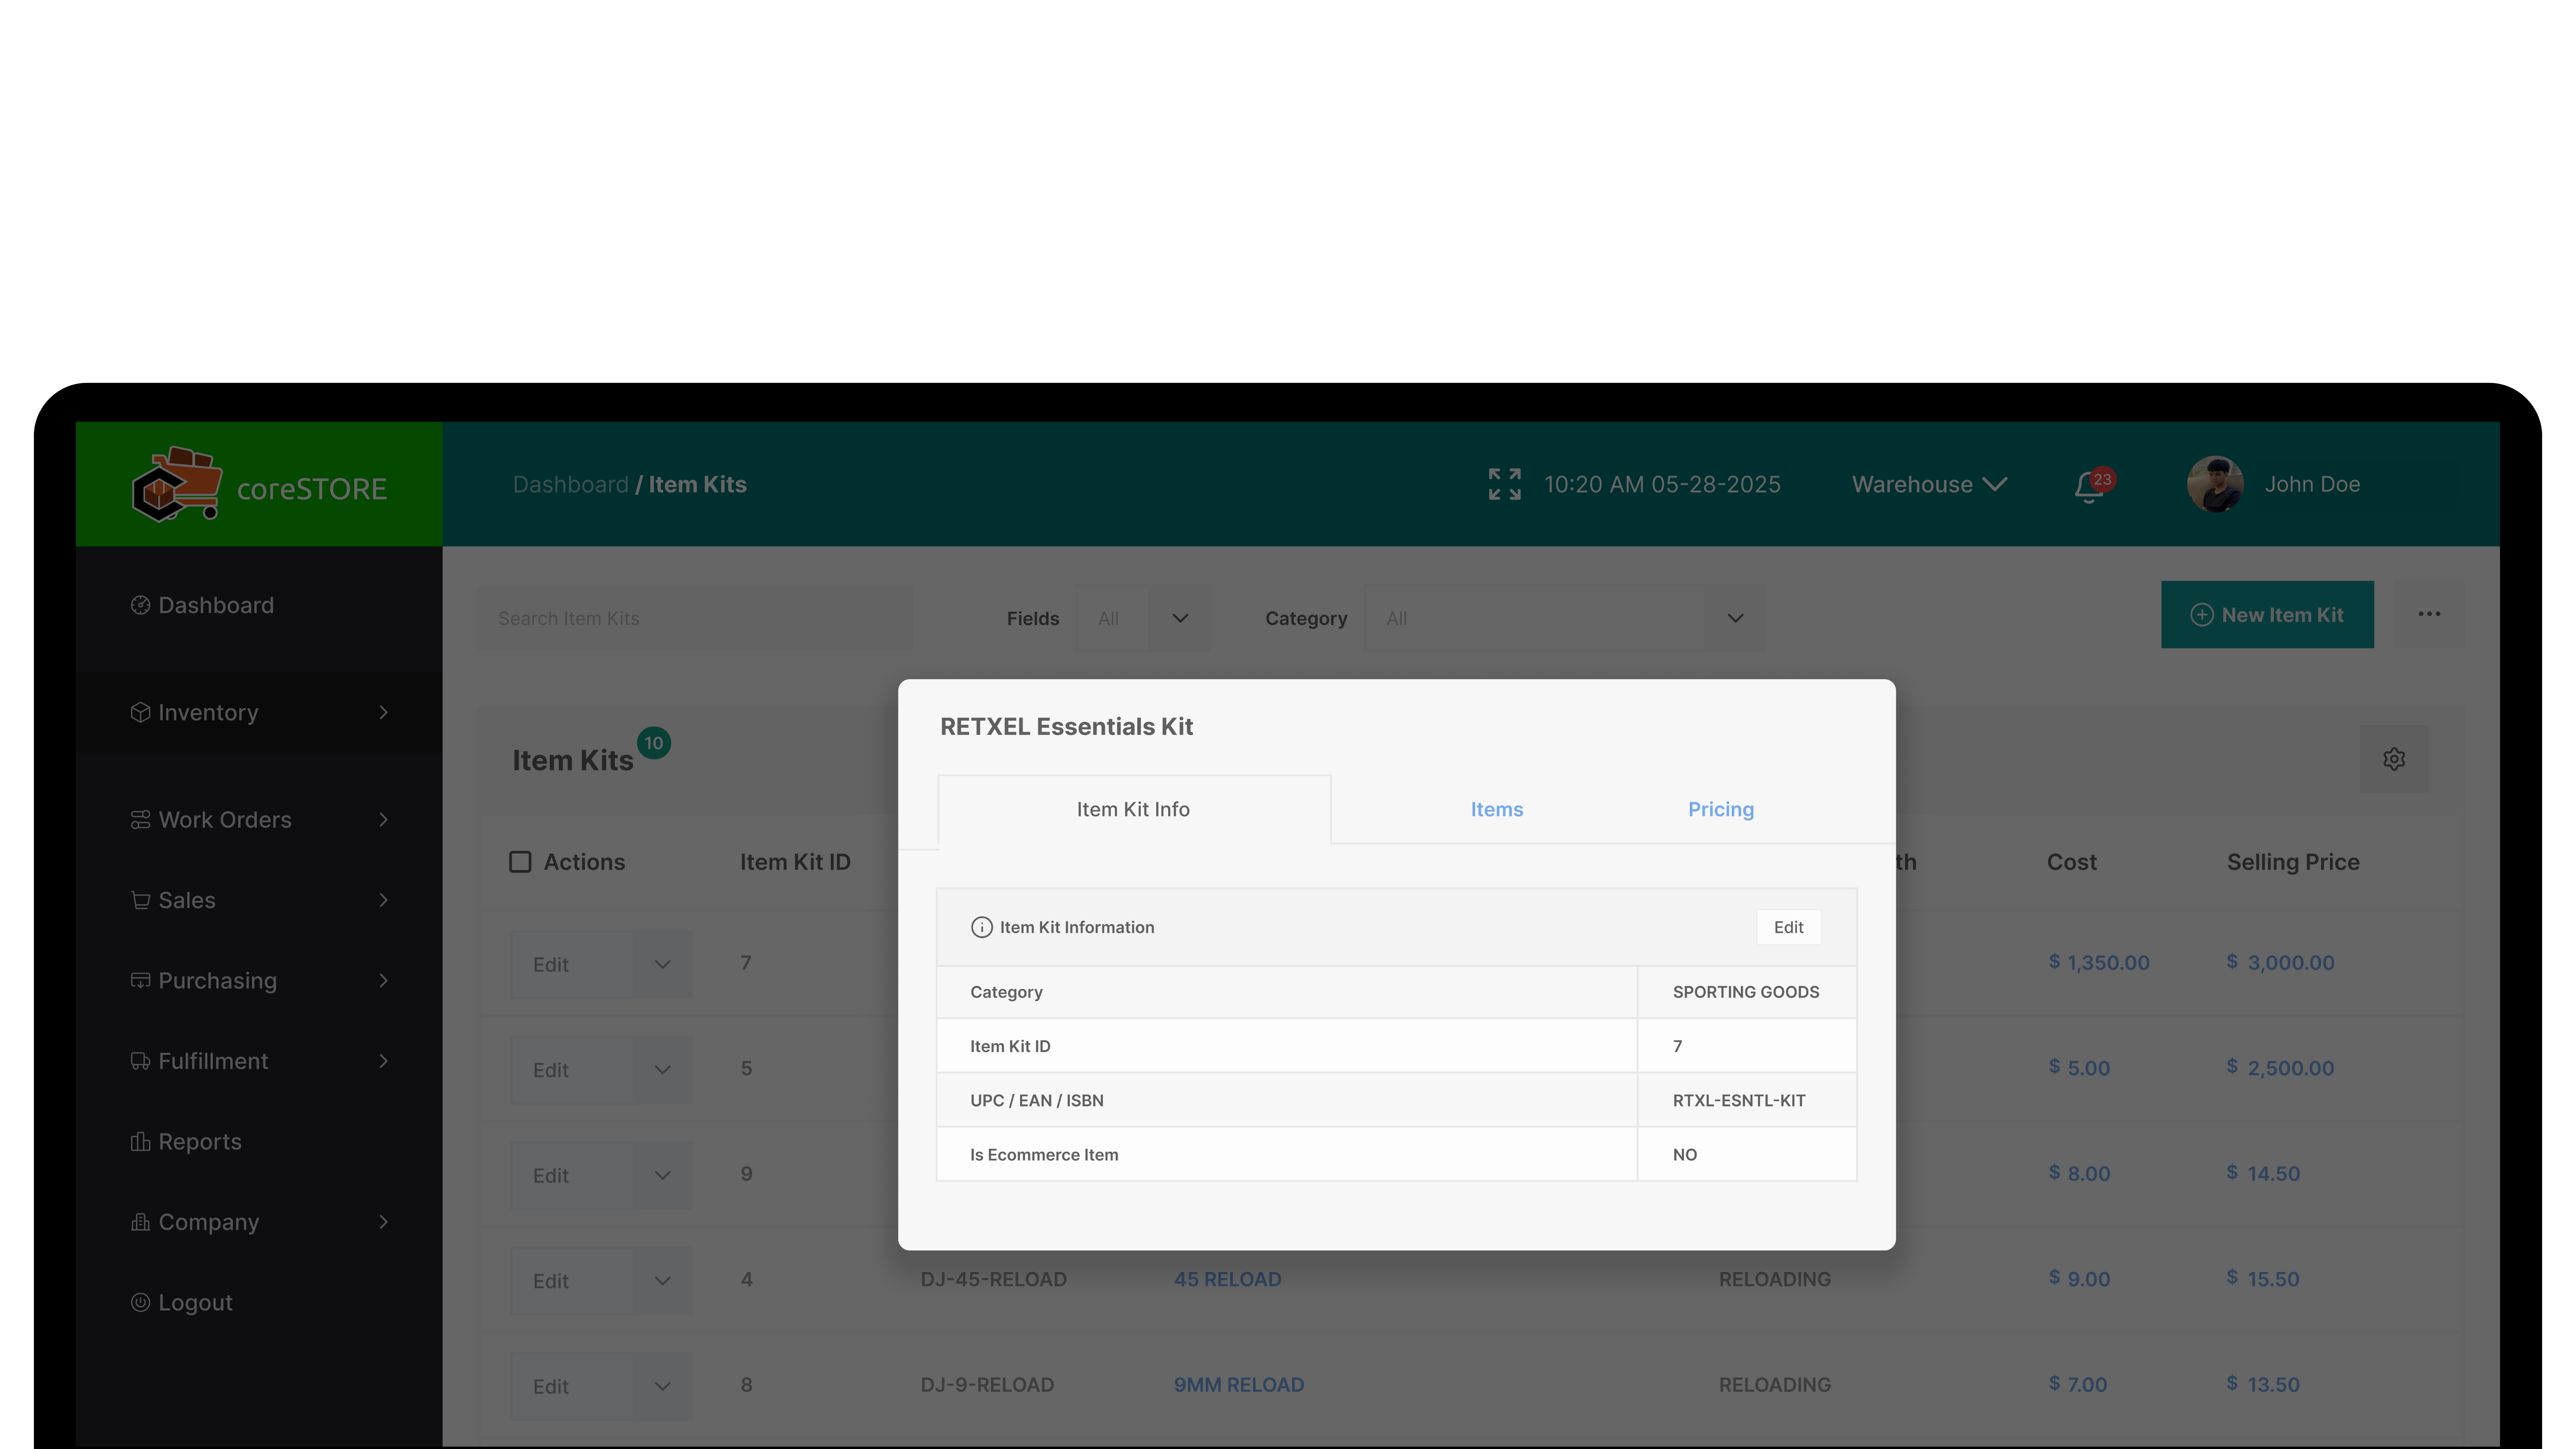Click the Selling Price column header
The height and width of the screenshot is (1449, 2576).
[x=2292, y=862]
